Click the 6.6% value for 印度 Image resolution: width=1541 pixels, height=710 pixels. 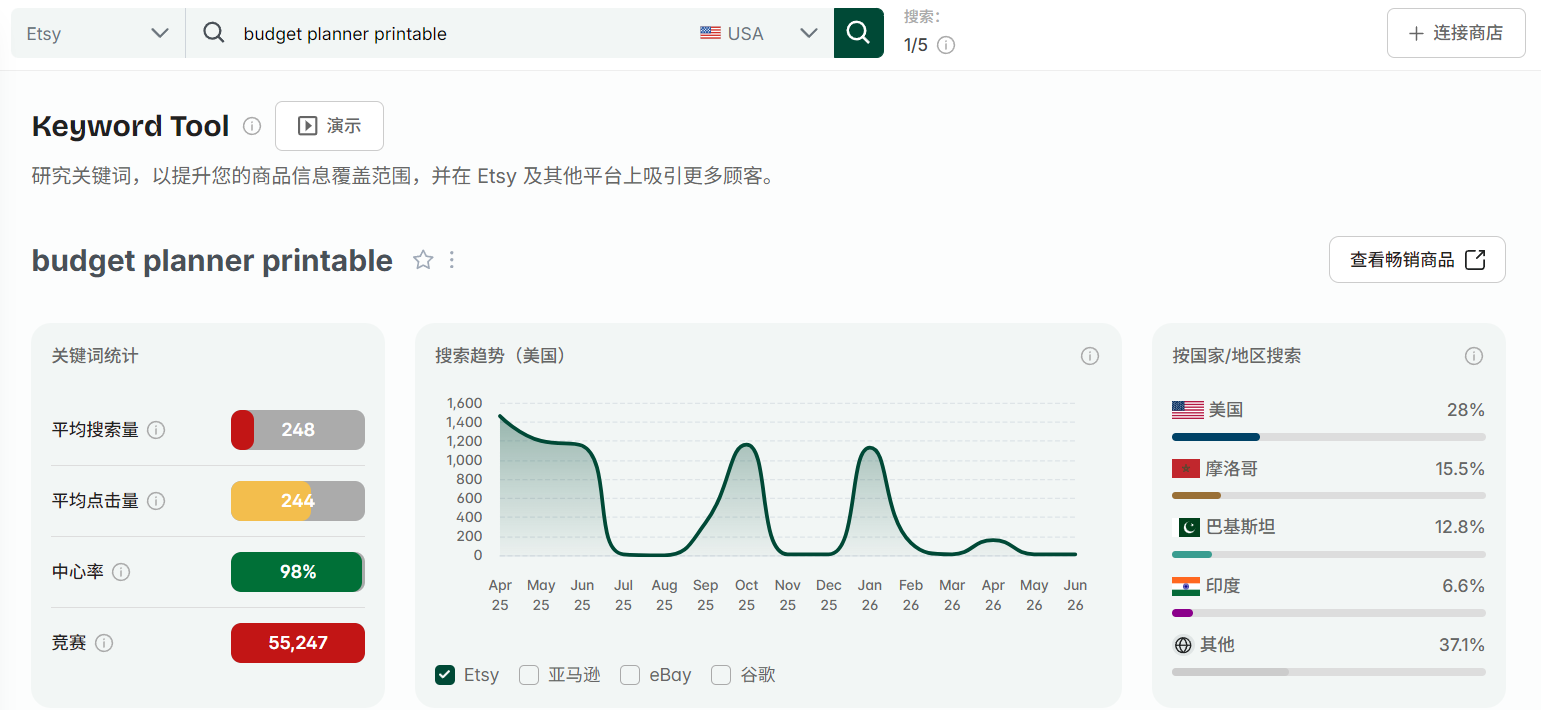[1464, 586]
